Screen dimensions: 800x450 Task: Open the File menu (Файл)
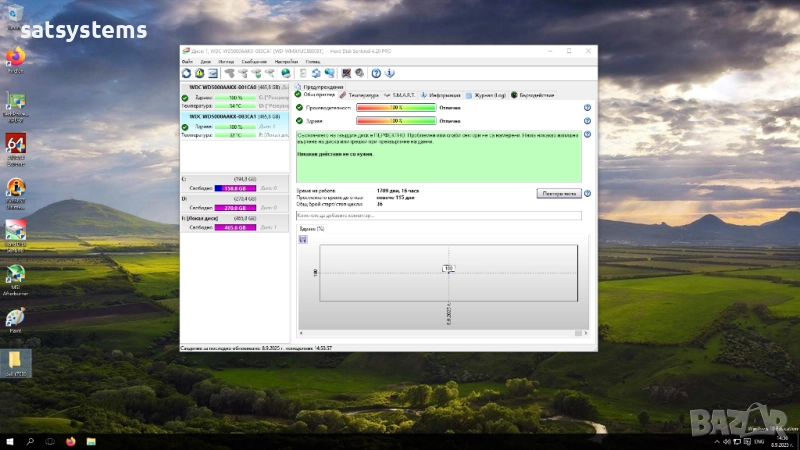(187, 62)
